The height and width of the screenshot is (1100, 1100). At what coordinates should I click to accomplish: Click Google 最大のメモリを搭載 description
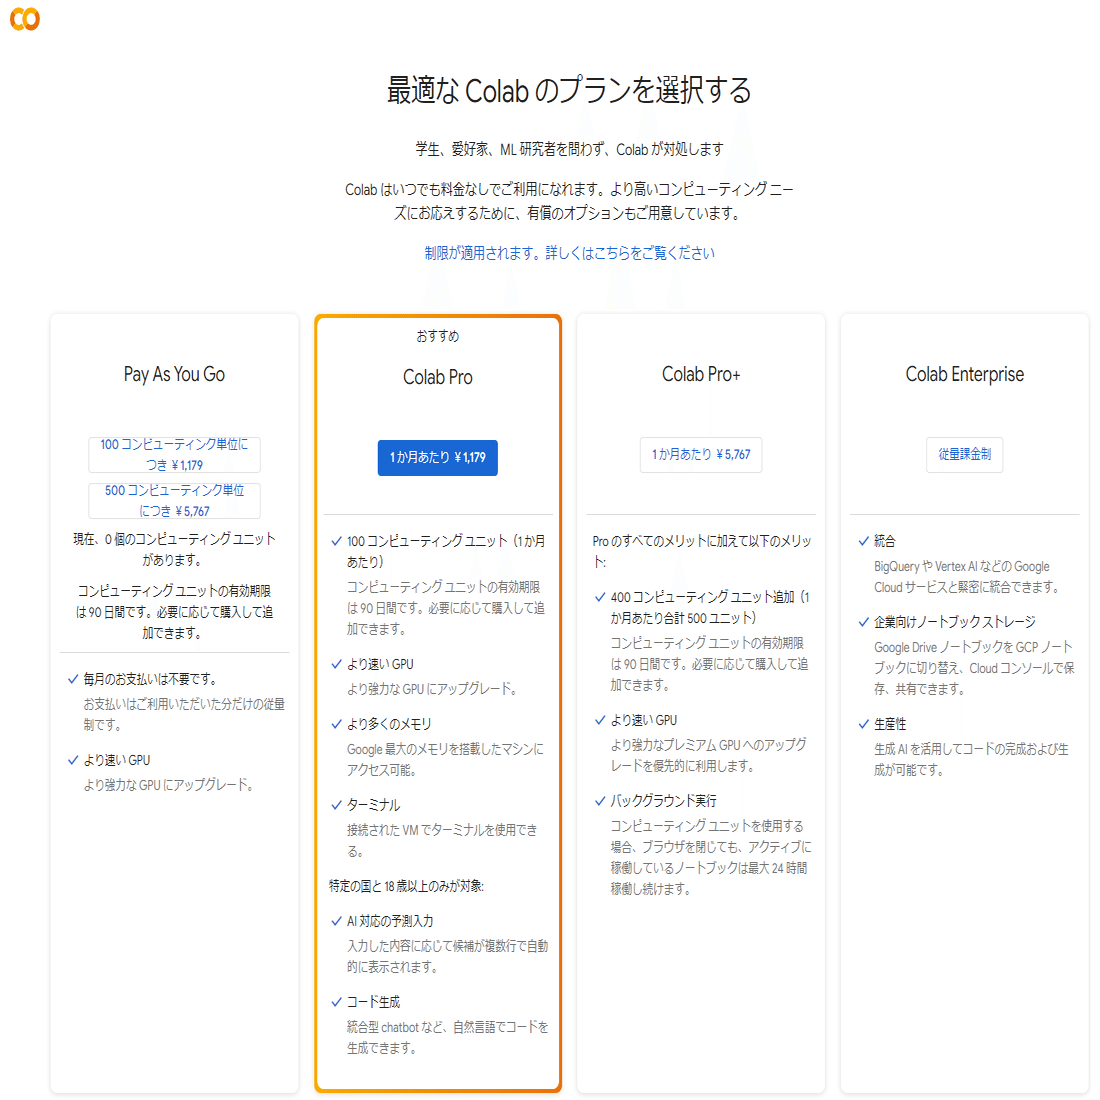pyautogui.click(x=445, y=760)
